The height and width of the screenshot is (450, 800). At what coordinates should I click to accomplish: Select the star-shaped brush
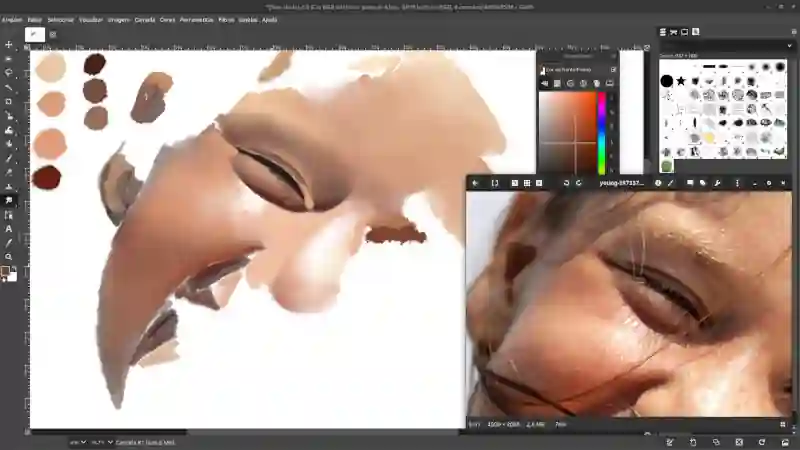[x=681, y=81]
